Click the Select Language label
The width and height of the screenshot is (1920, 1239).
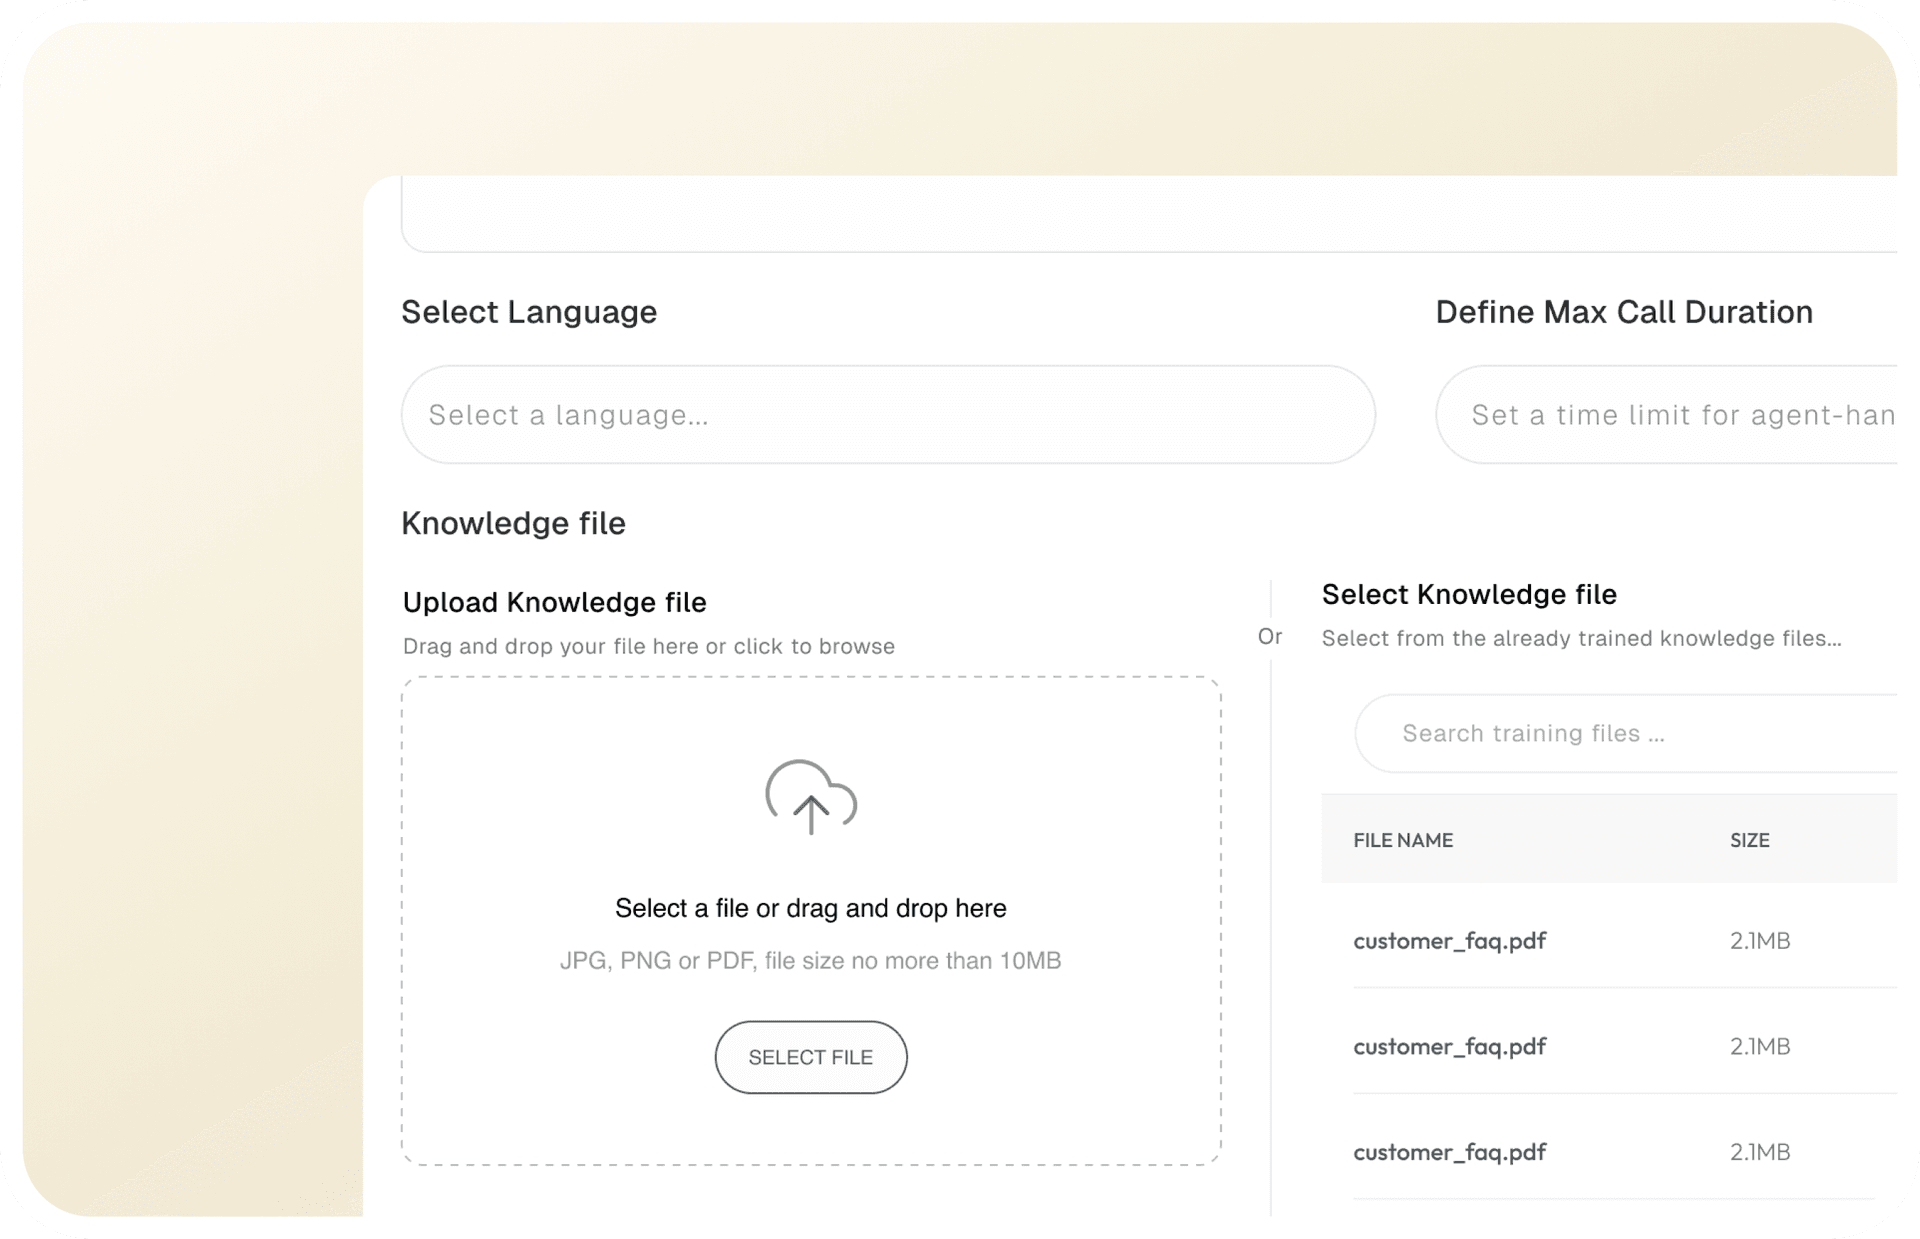pyautogui.click(x=529, y=312)
